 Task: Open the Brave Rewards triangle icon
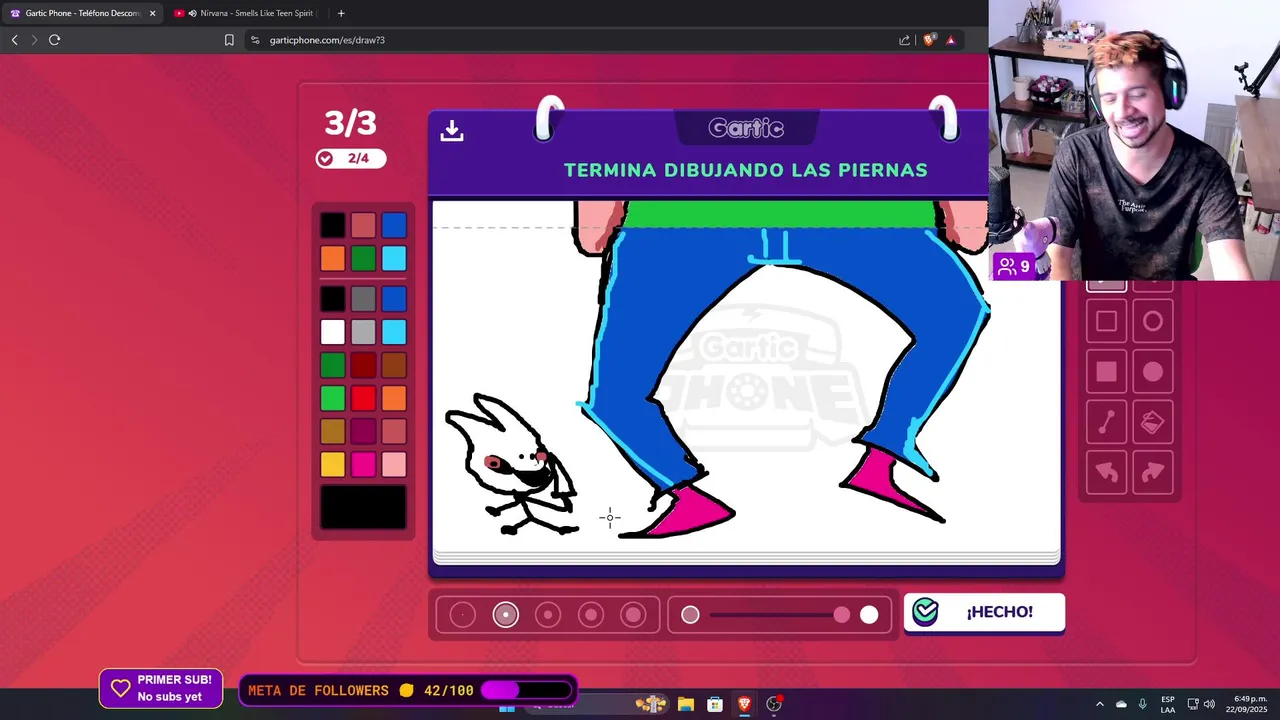(950, 40)
